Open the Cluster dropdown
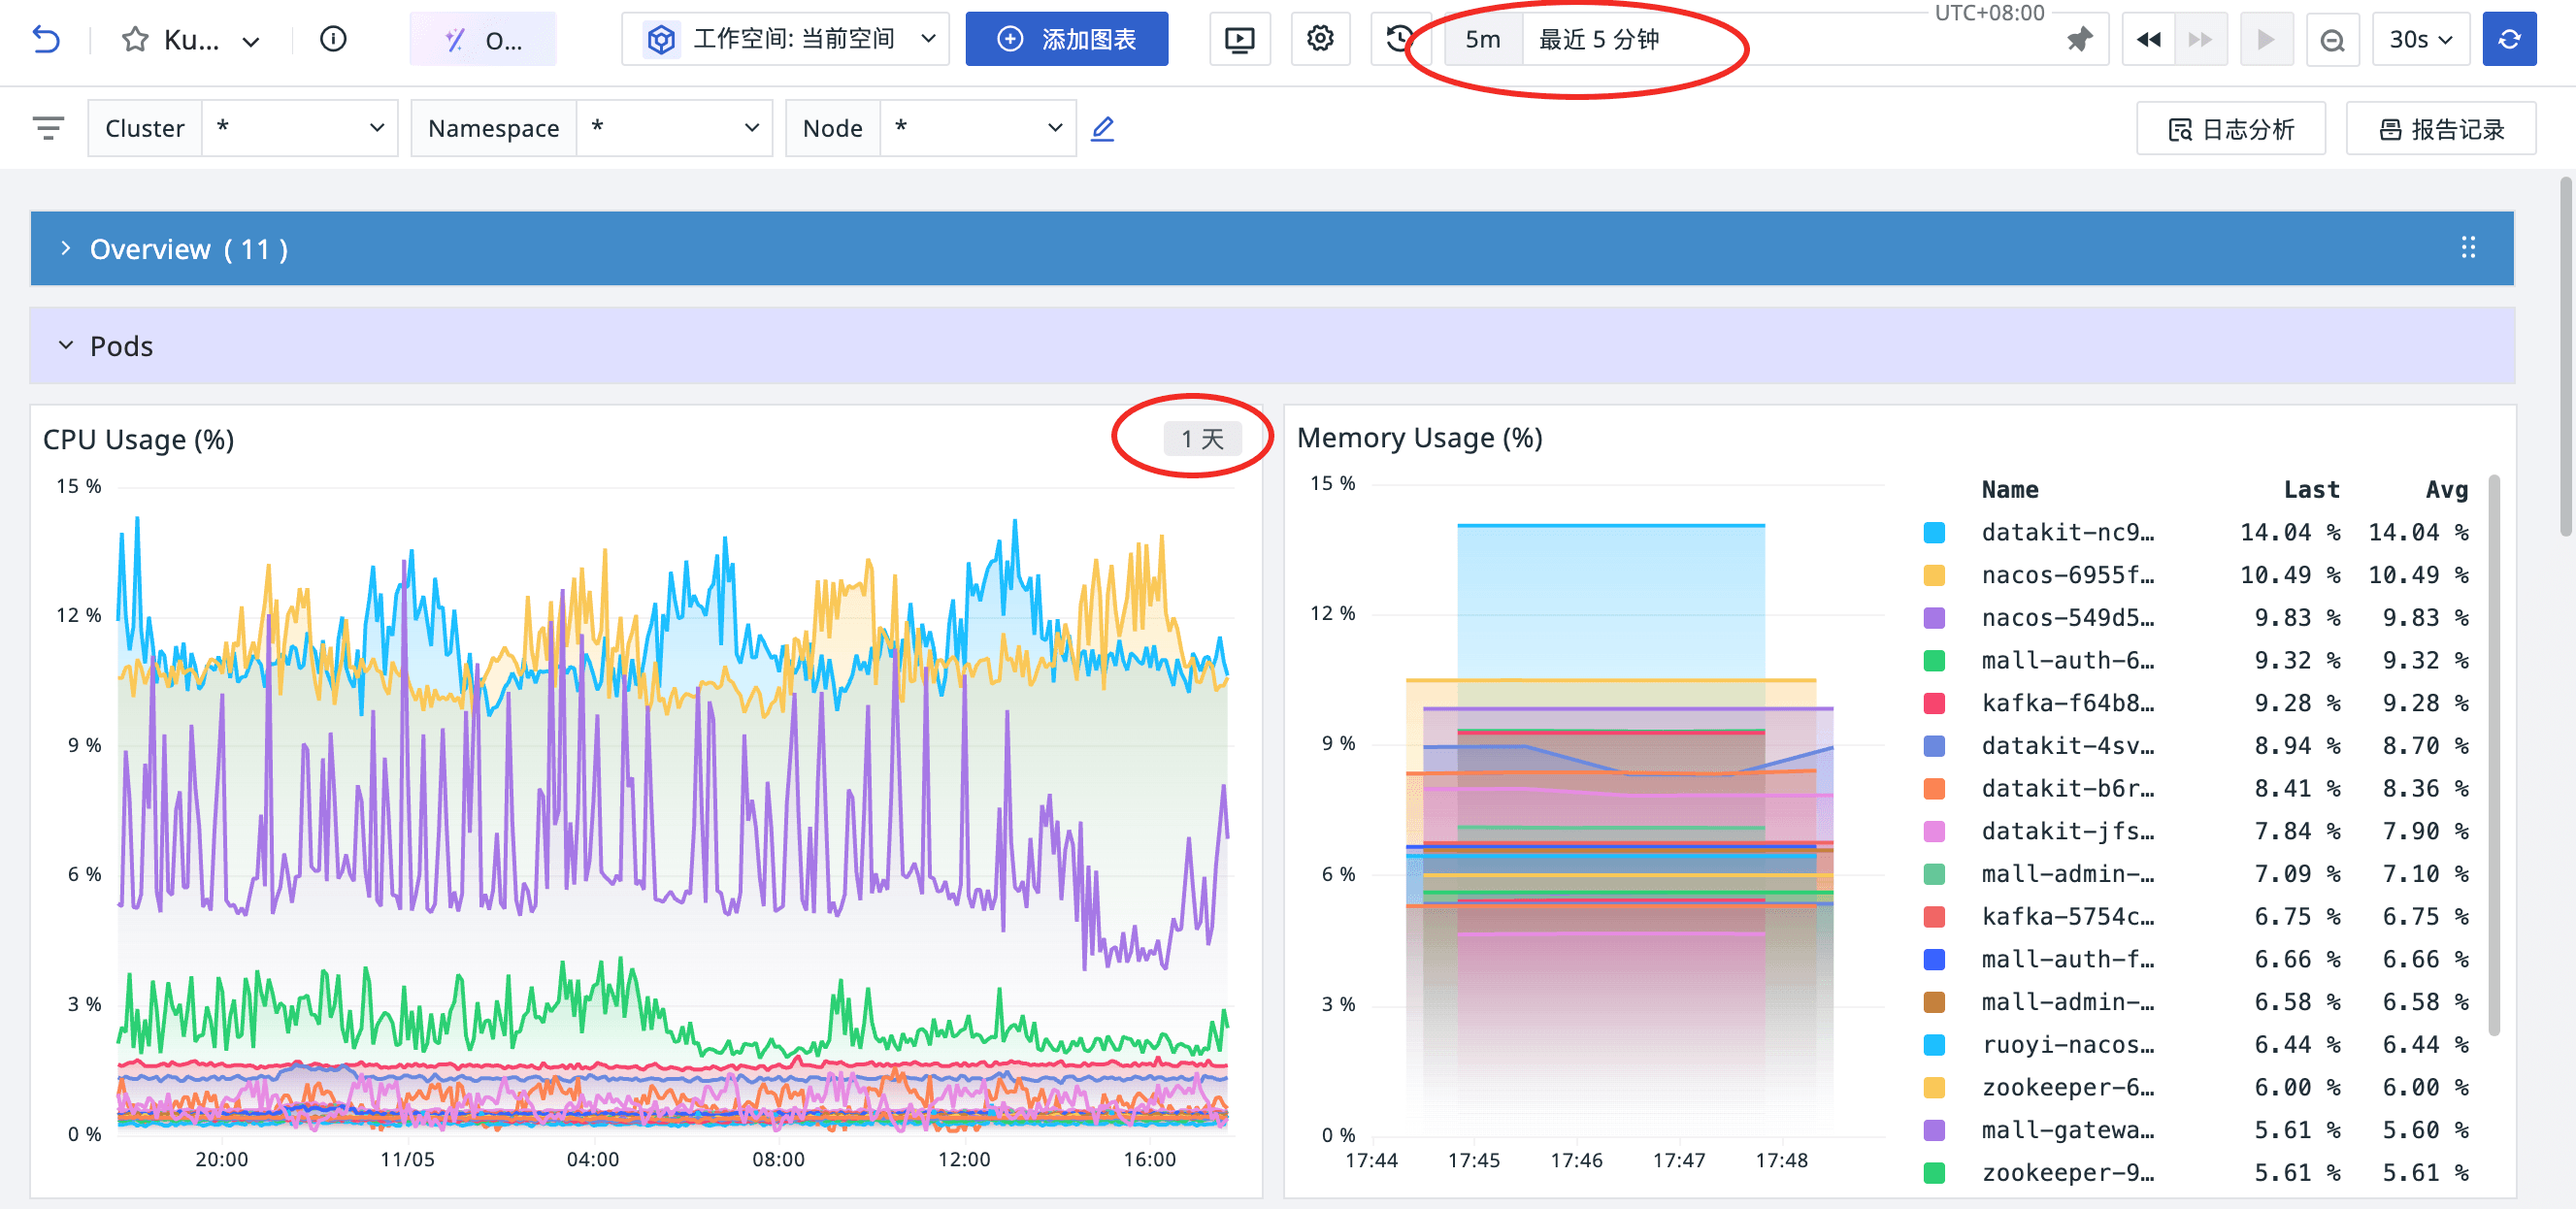2576x1209 pixels. tap(298, 128)
